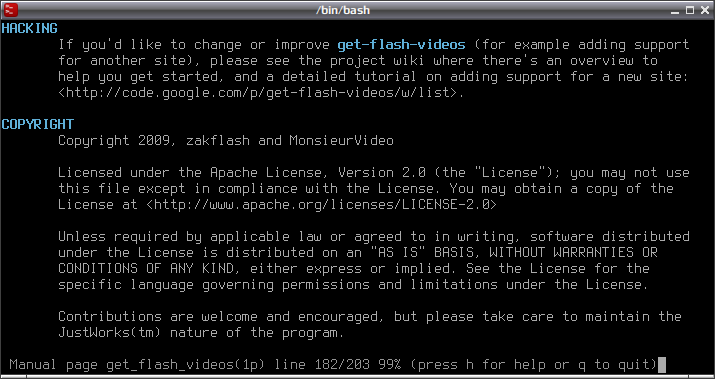The height and width of the screenshot is (379, 715).
Task: Click the 'CONDITIONS OF ANY KIND' line
Action: [354, 268]
